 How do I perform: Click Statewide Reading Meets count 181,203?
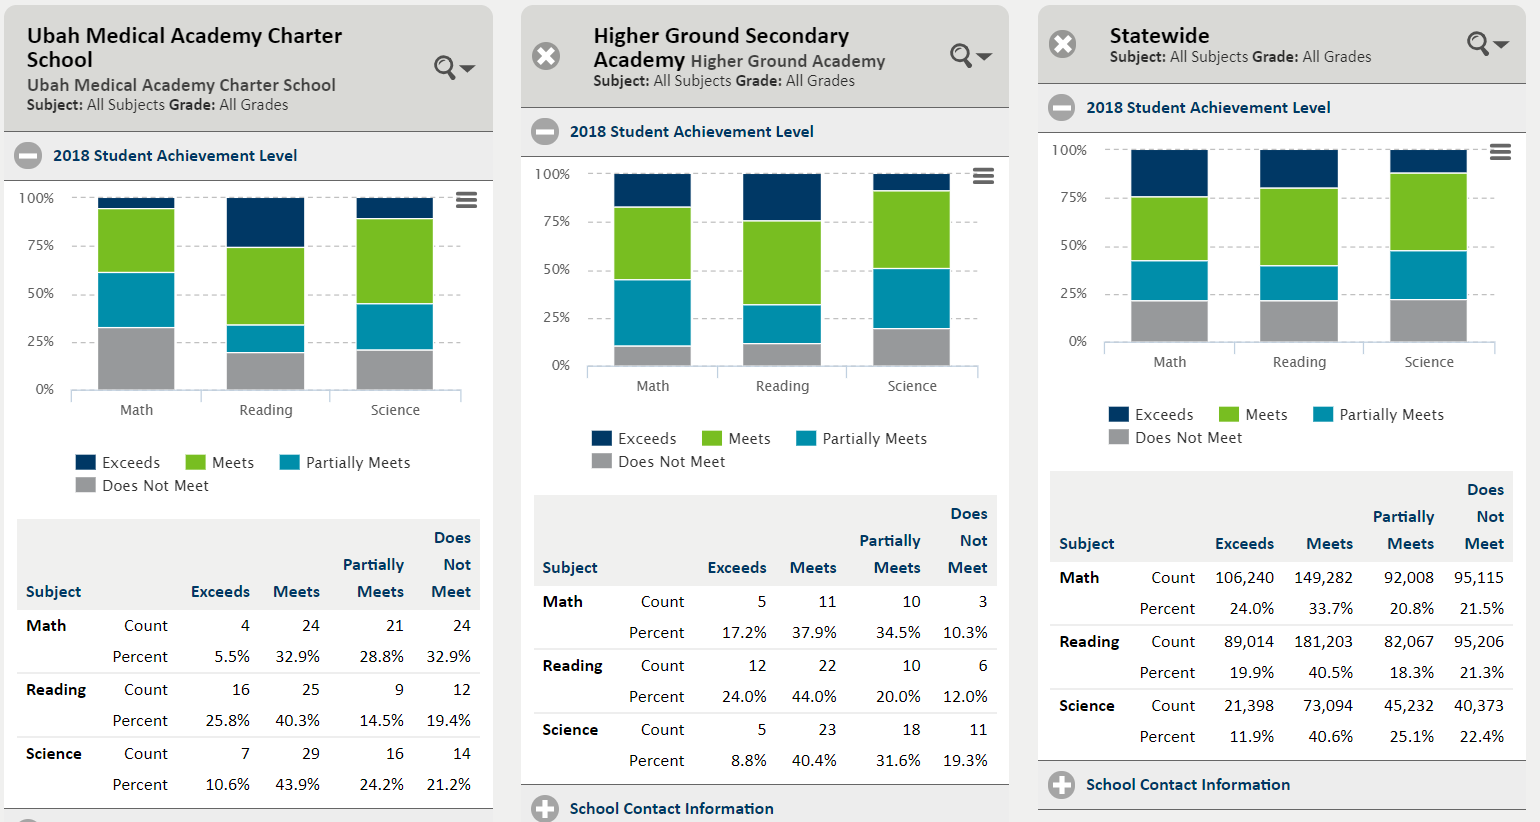(x=1323, y=642)
